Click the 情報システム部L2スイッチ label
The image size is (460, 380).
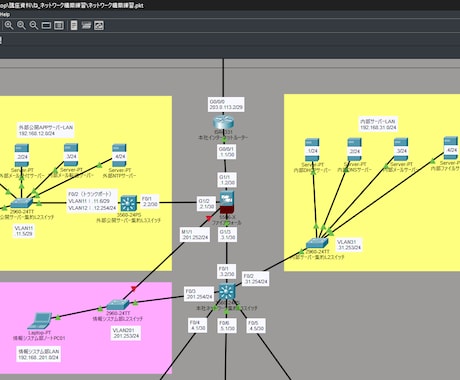(118, 319)
